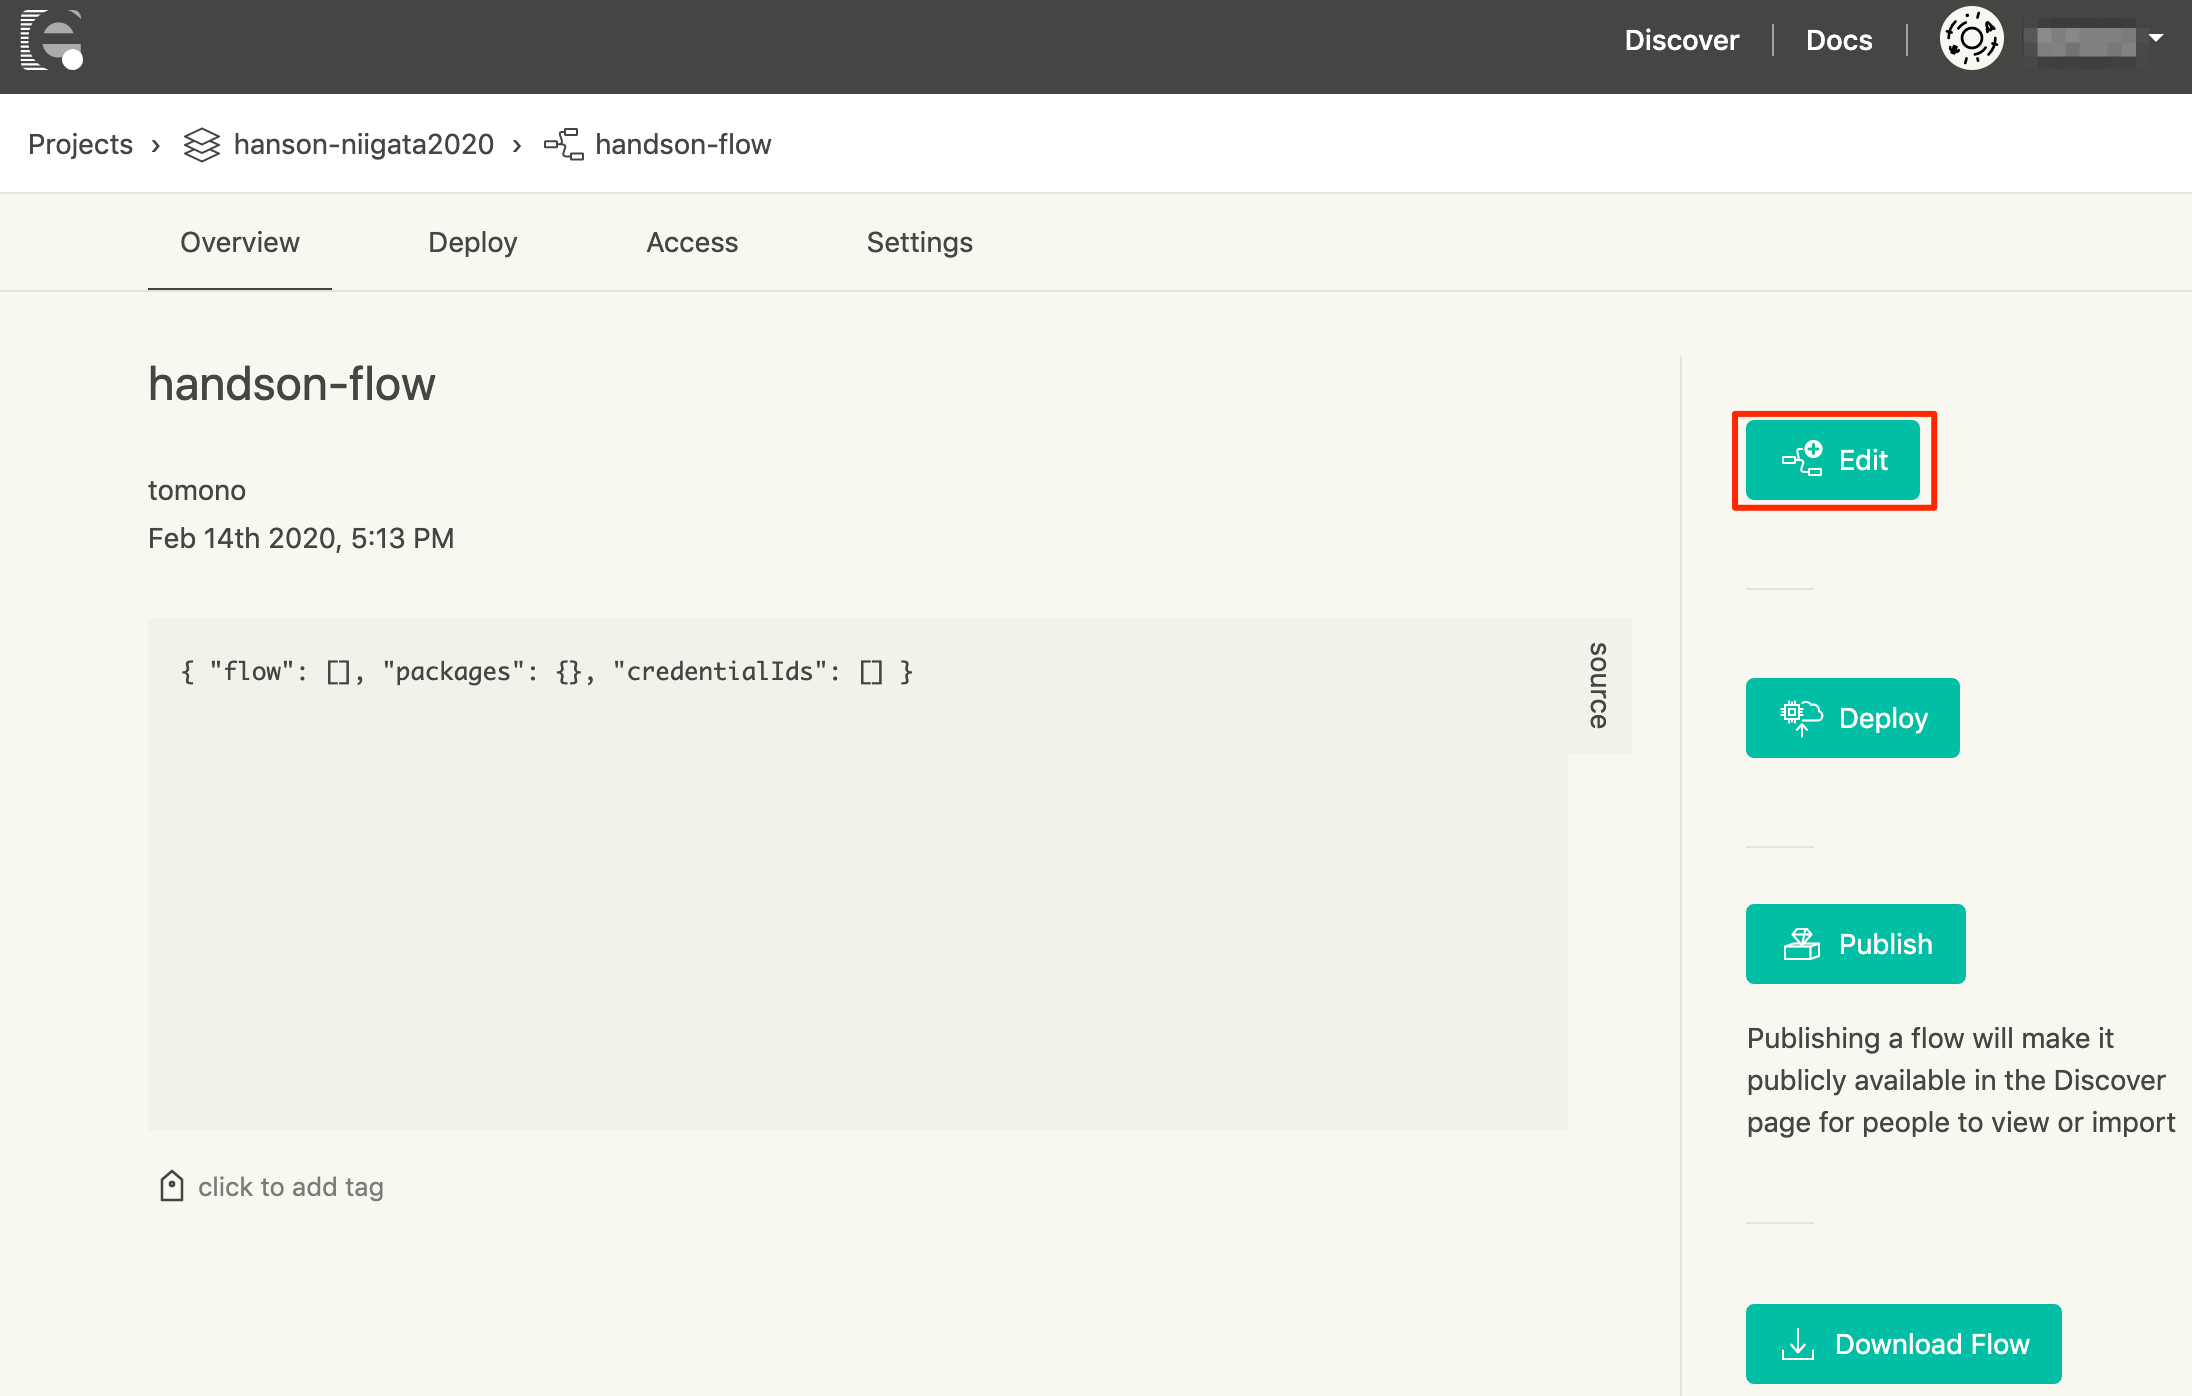
Task: Open hanson-niigata2020 project breadcrumb
Action: tap(363, 144)
